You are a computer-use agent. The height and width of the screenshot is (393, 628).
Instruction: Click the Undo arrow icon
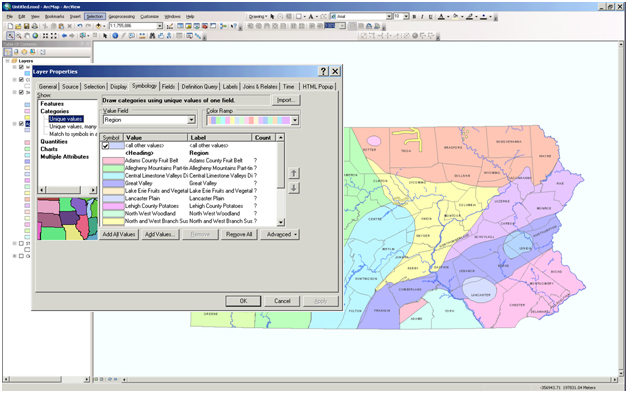pos(80,26)
